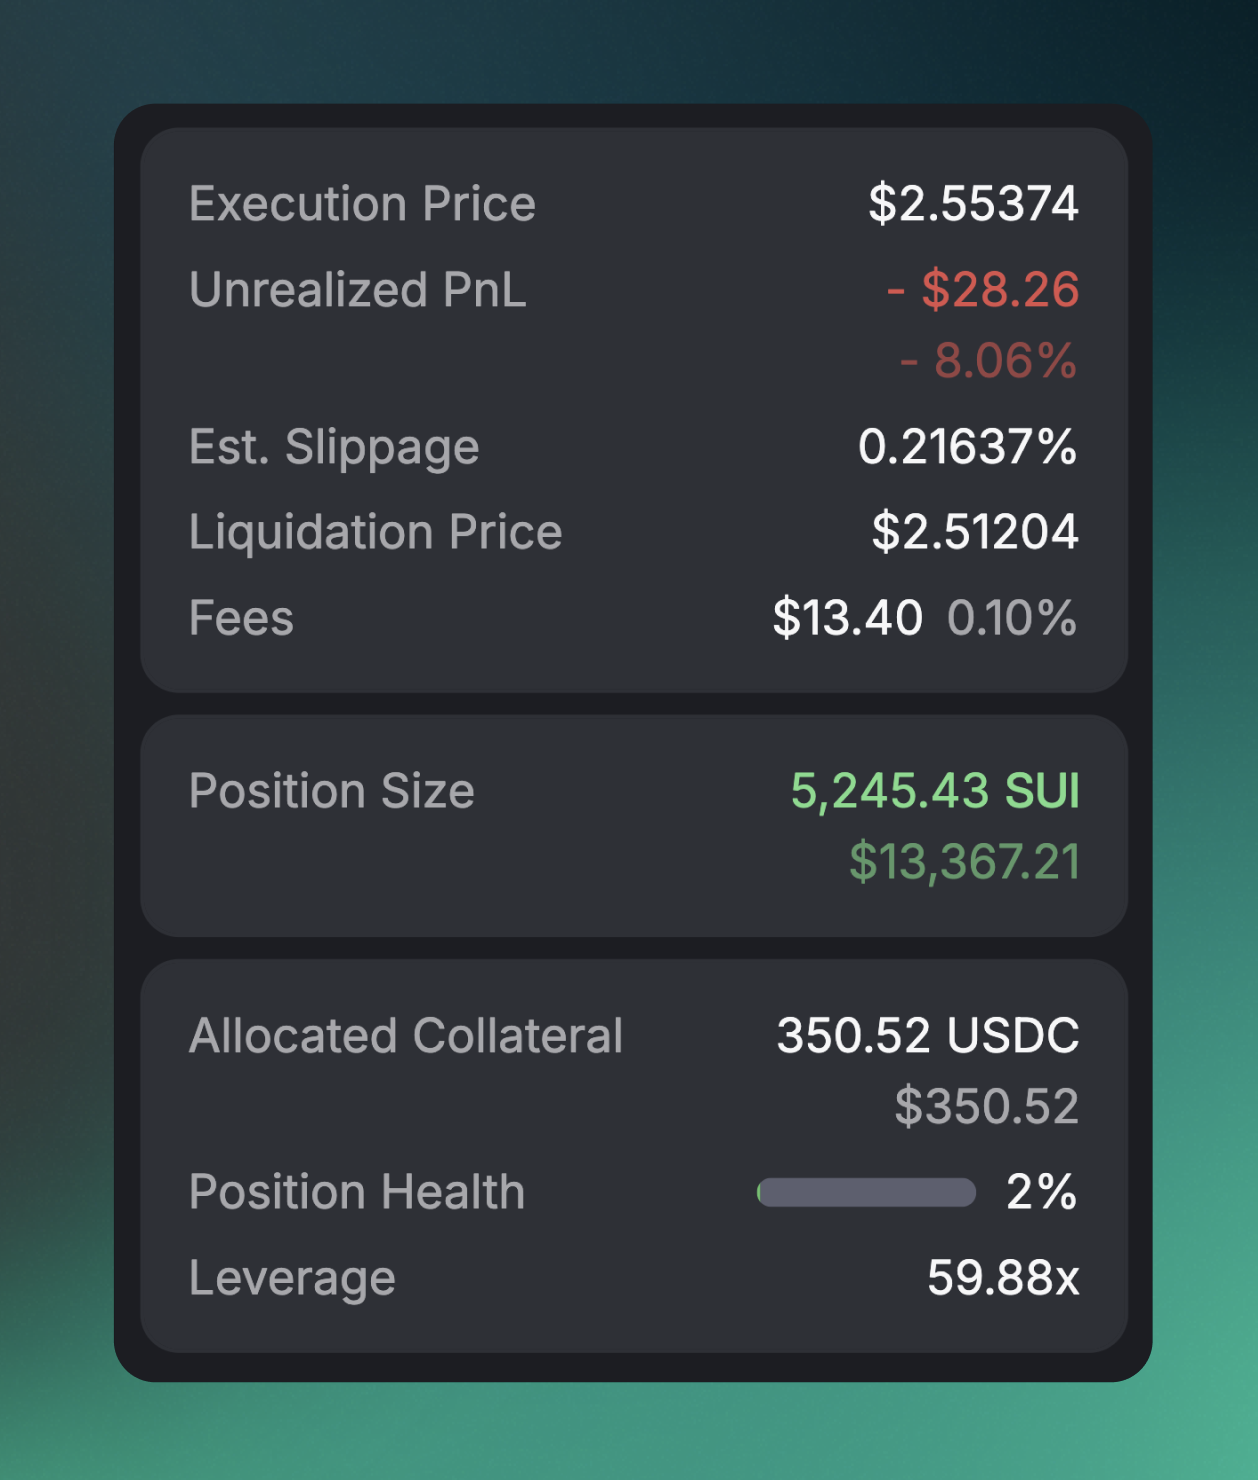The width and height of the screenshot is (1258, 1480).
Task: Click the Position Health progress bar
Action: point(866,1192)
